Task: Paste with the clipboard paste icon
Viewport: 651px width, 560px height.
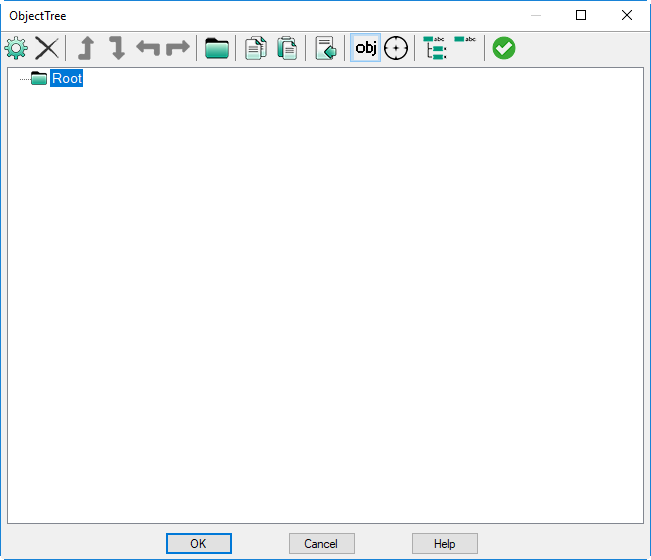Action: [287, 48]
